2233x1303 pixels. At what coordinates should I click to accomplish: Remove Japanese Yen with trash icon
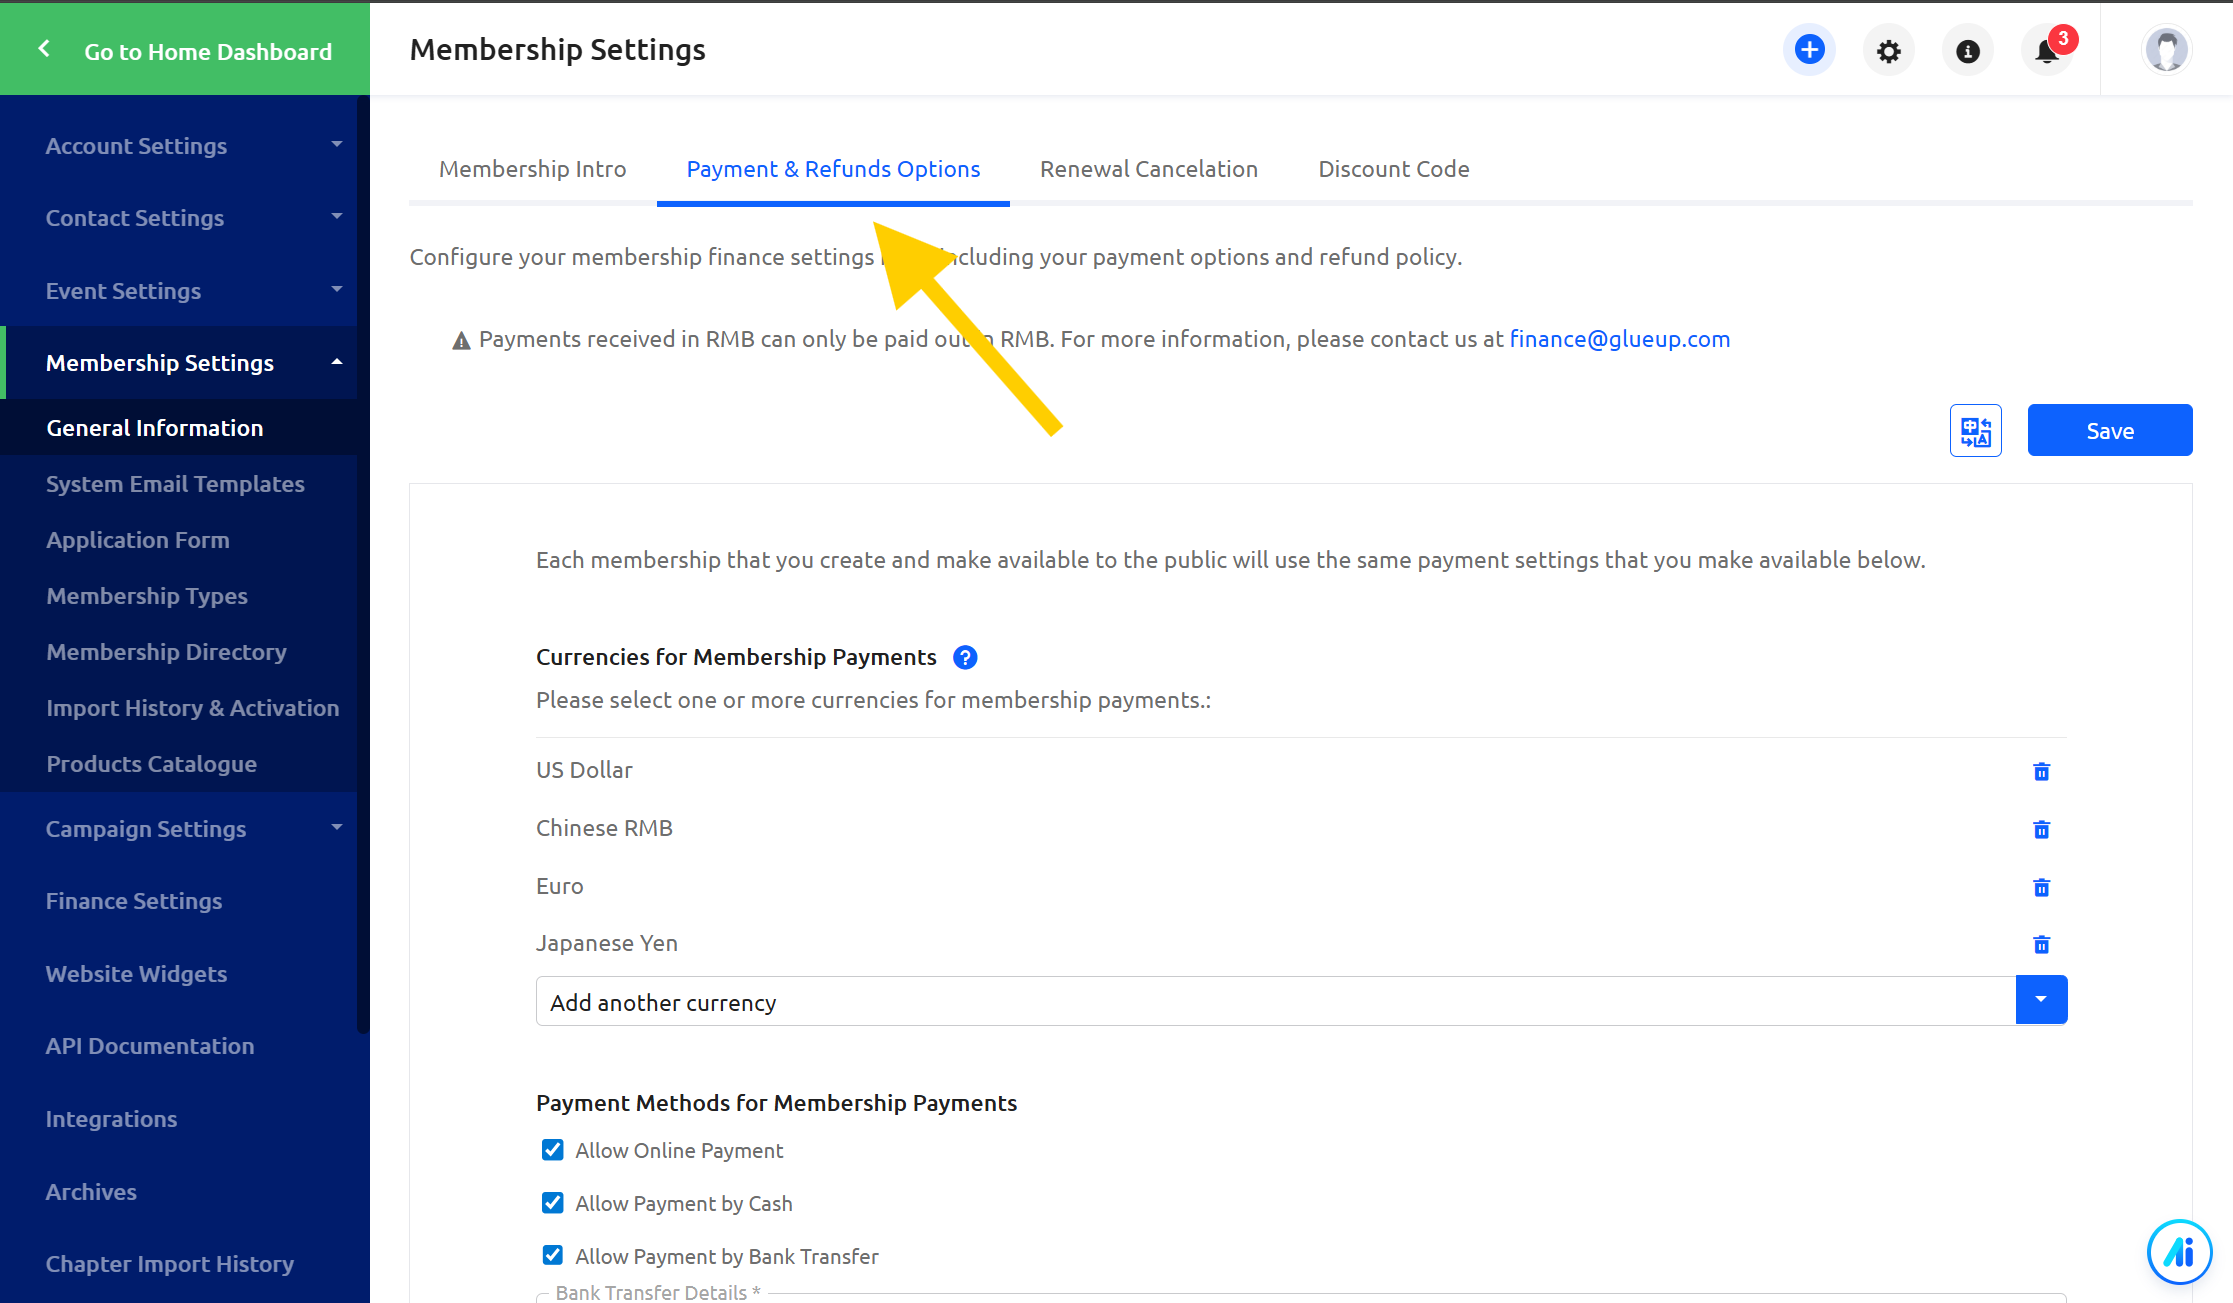pyautogui.click(x=2041, y=944)
